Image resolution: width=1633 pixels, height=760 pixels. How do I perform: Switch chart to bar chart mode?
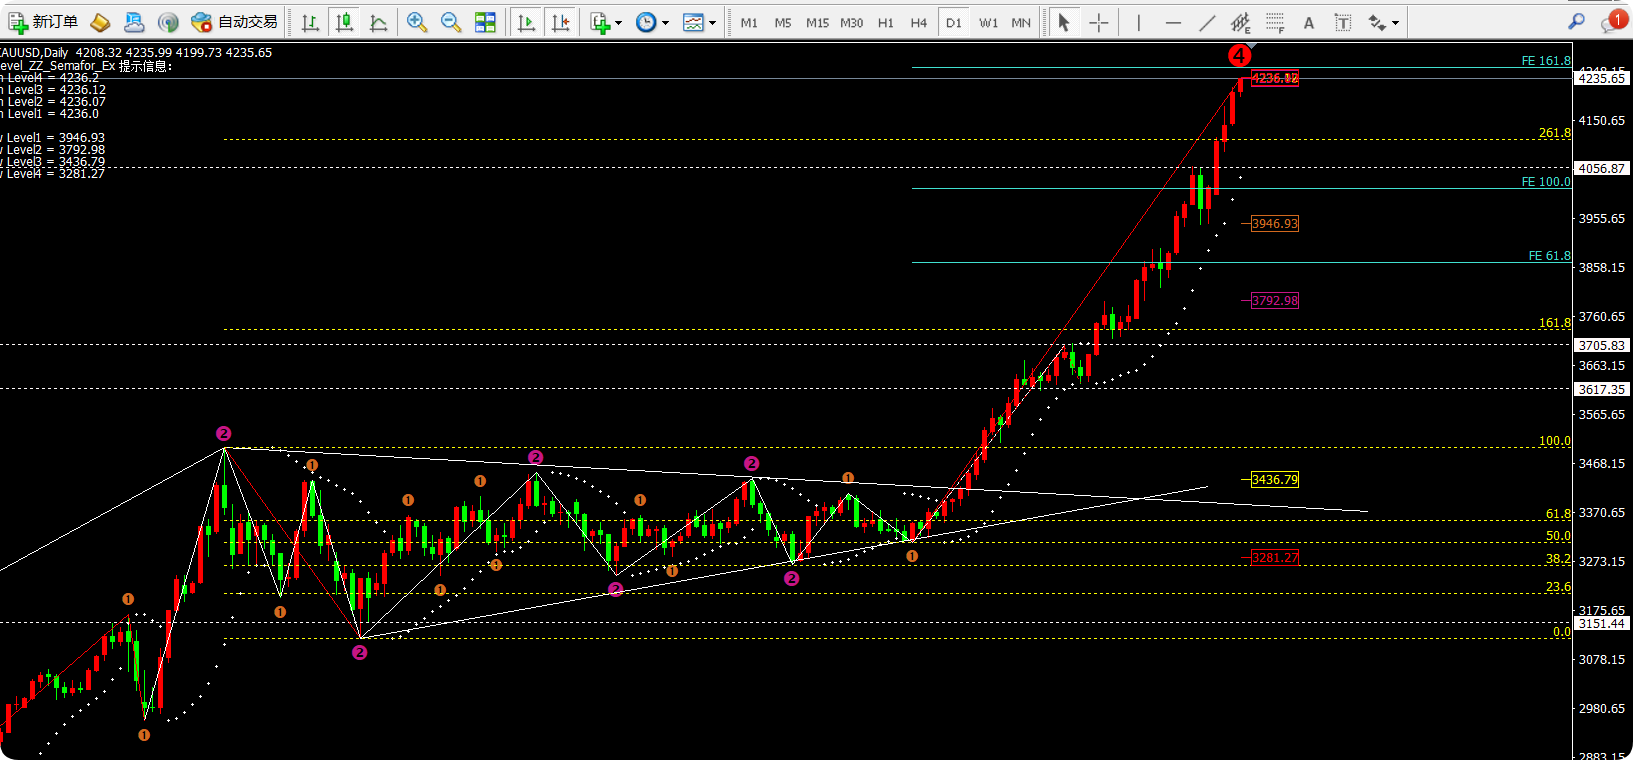click(311, 22)
